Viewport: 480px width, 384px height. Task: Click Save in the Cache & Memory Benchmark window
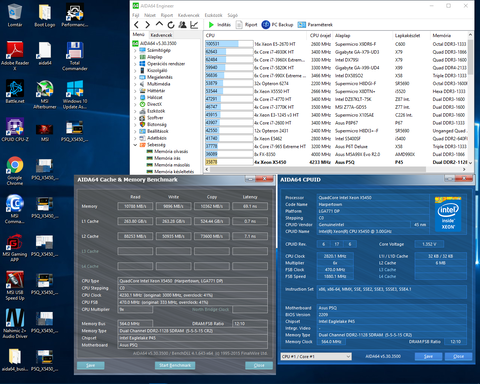(91, 365)
